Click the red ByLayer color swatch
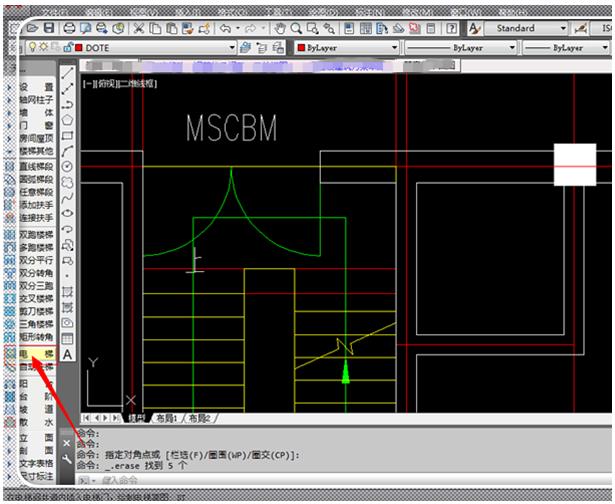Viewport: 615px width, 504px height. coord(301,47)
